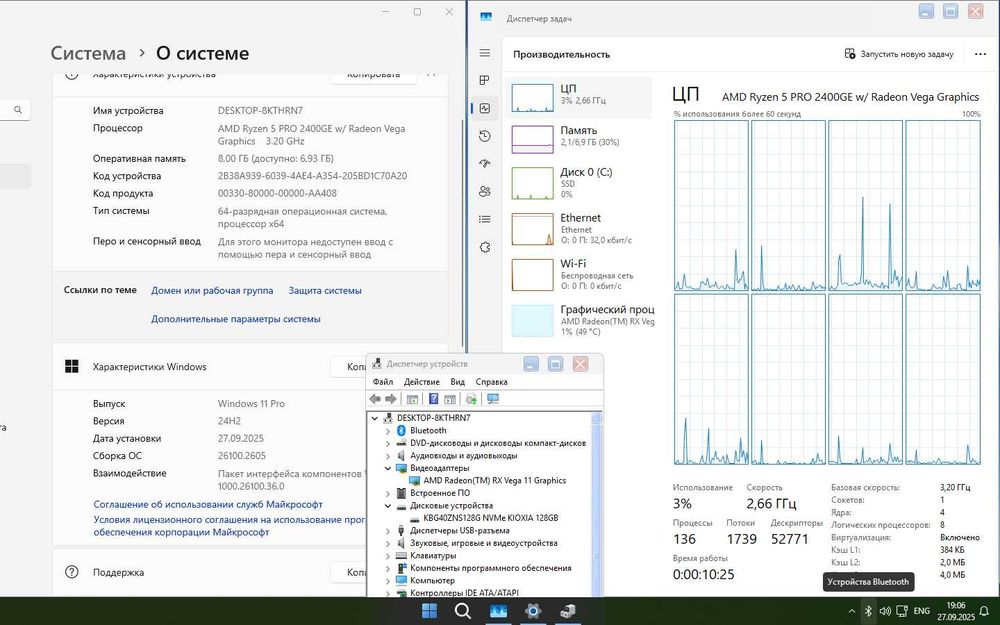Toggle console tree icon in Device Manager toolbar
This screenshot has width=1000, height=625.
point(412,399)
